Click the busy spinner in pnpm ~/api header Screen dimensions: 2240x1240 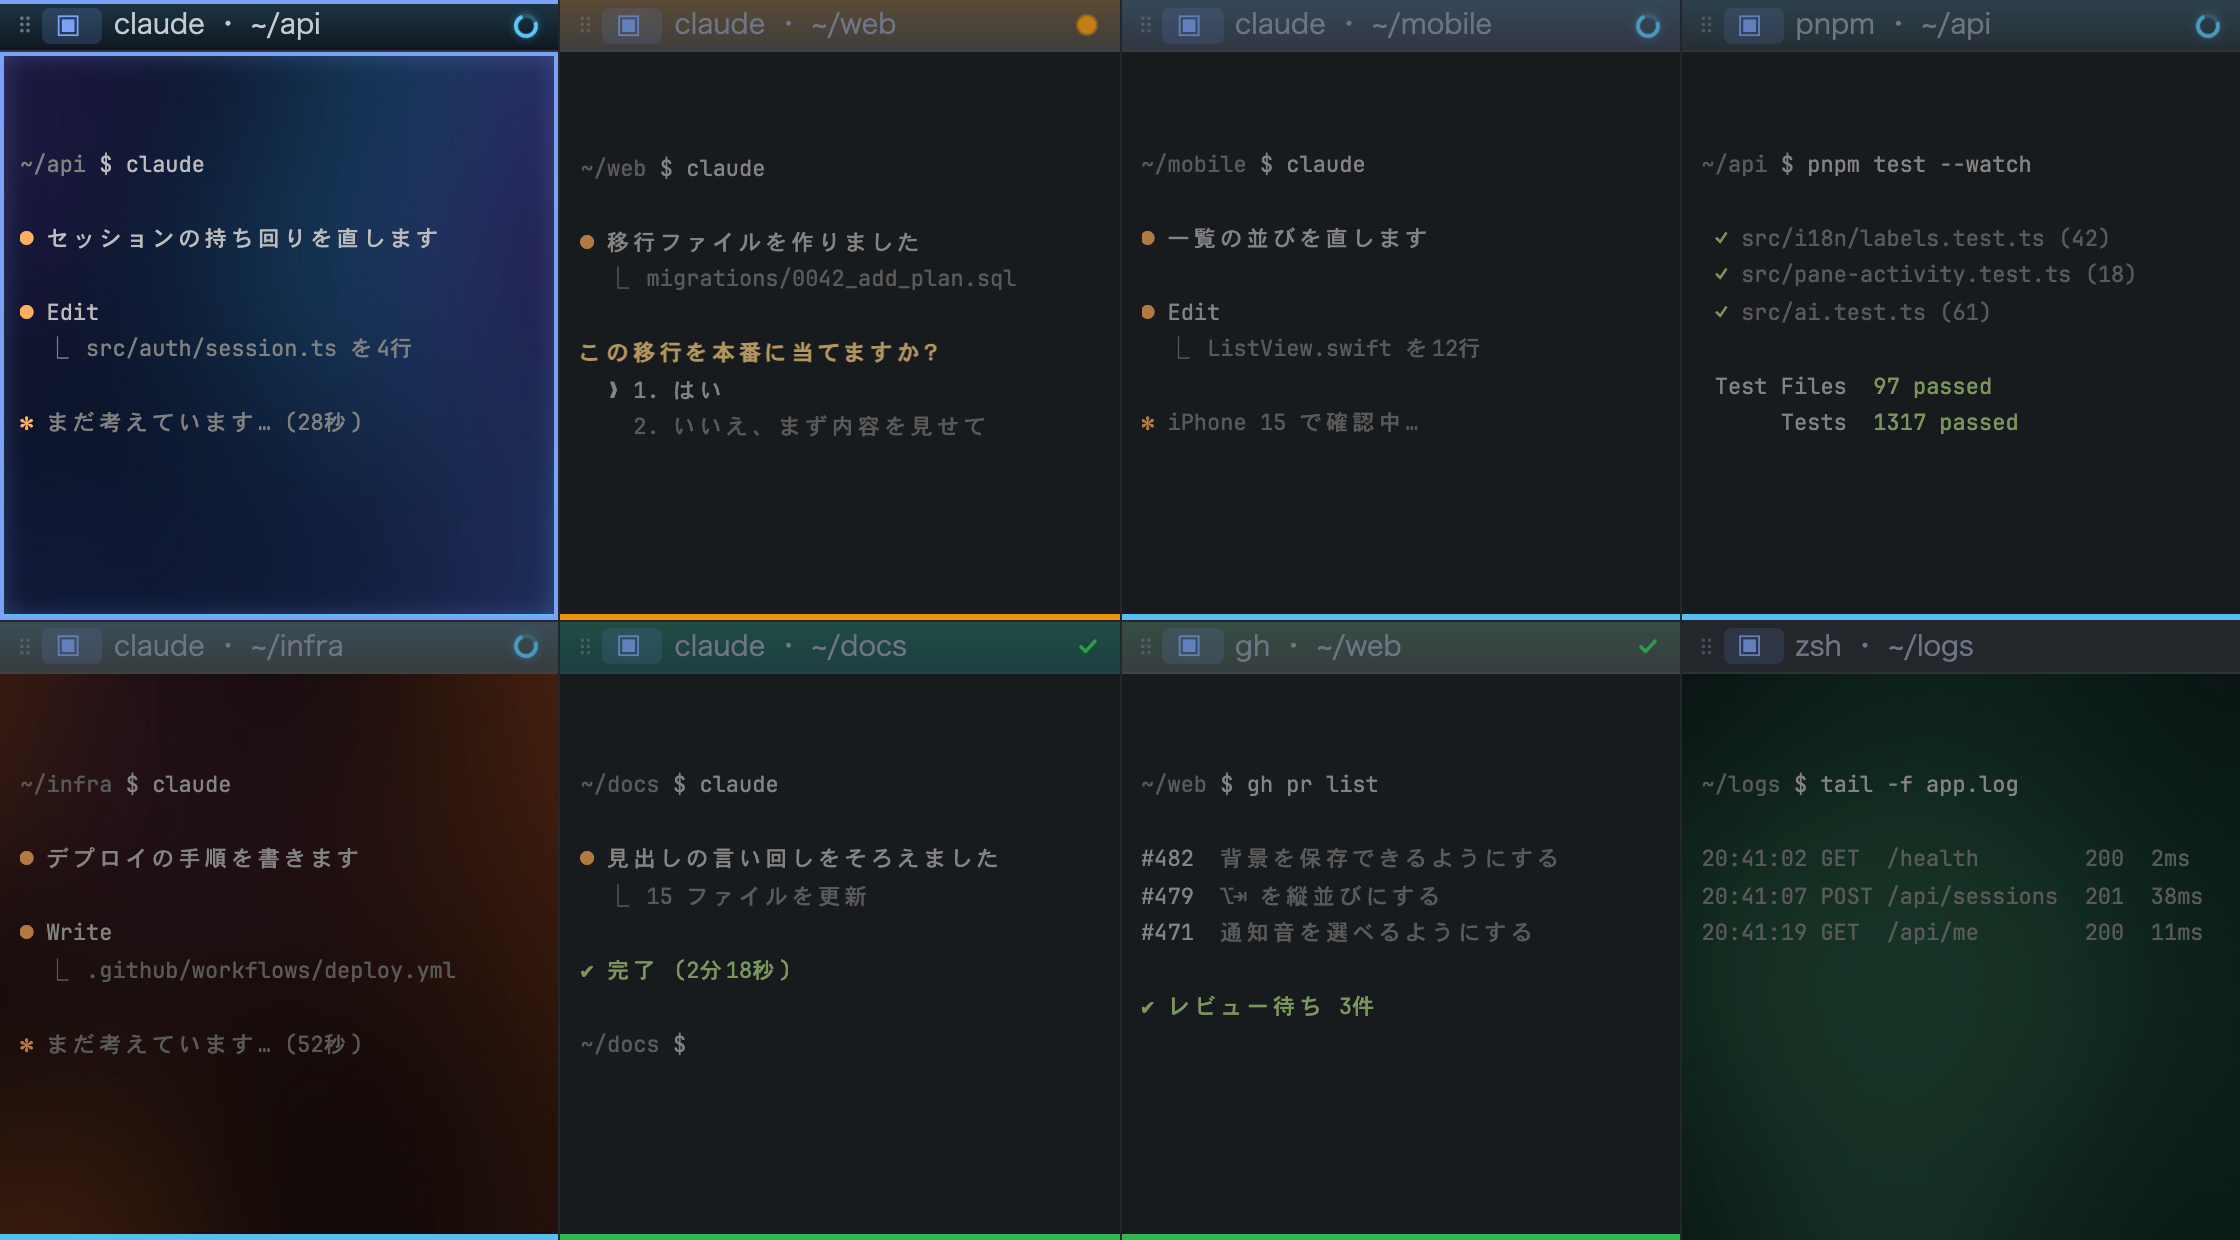[x=2208, y=26]
